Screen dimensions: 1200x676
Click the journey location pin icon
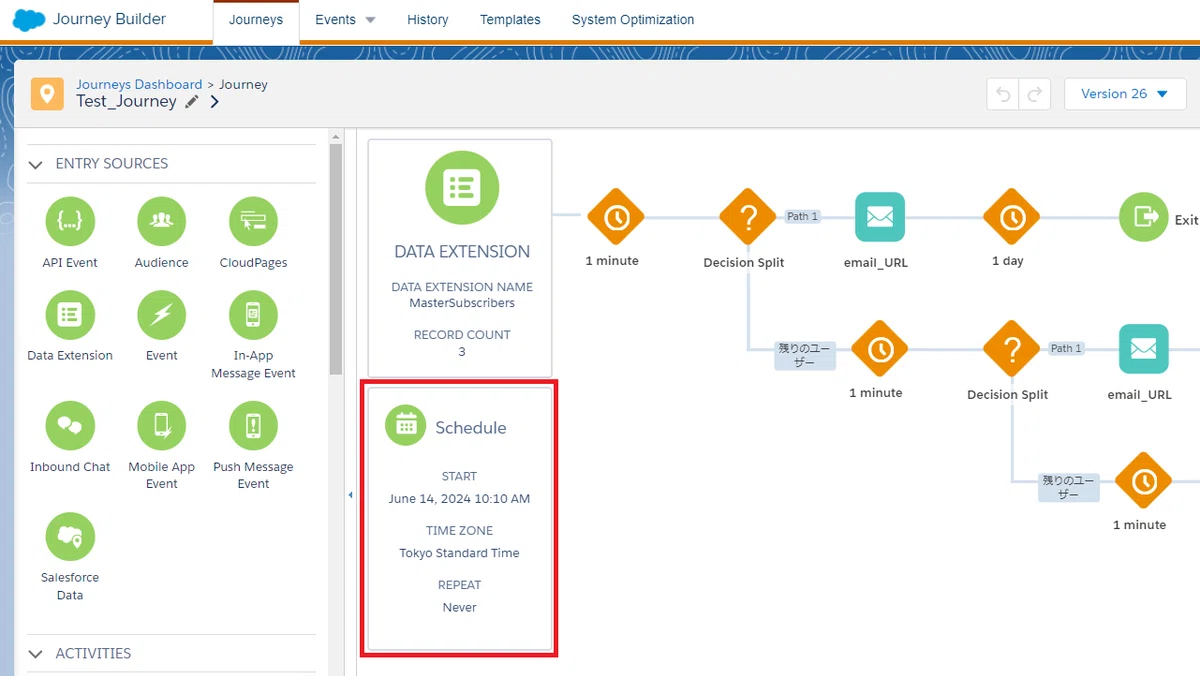47,93
